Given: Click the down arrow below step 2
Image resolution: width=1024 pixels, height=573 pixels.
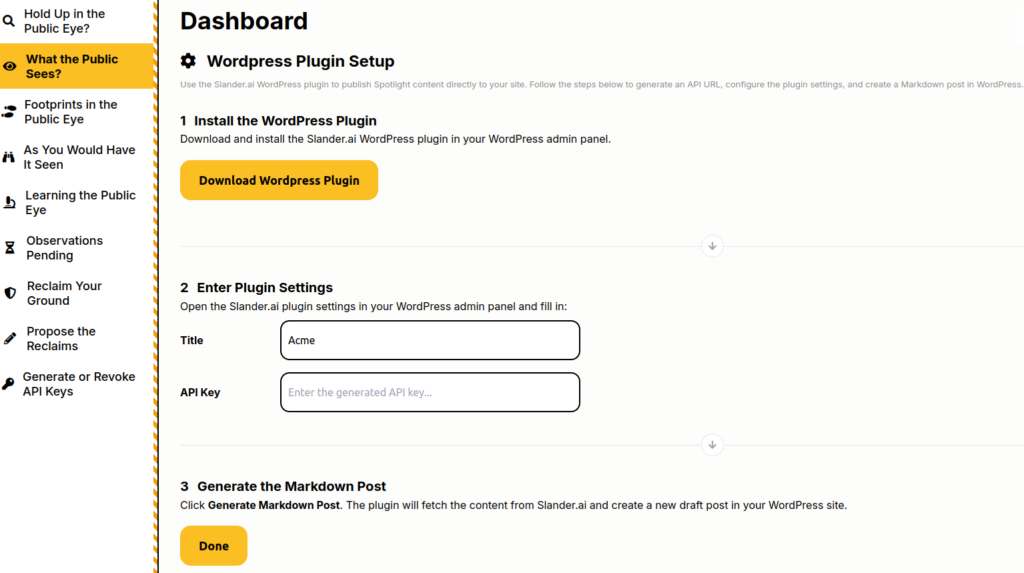Looking at the screenshot, I should tap(712, 445).
